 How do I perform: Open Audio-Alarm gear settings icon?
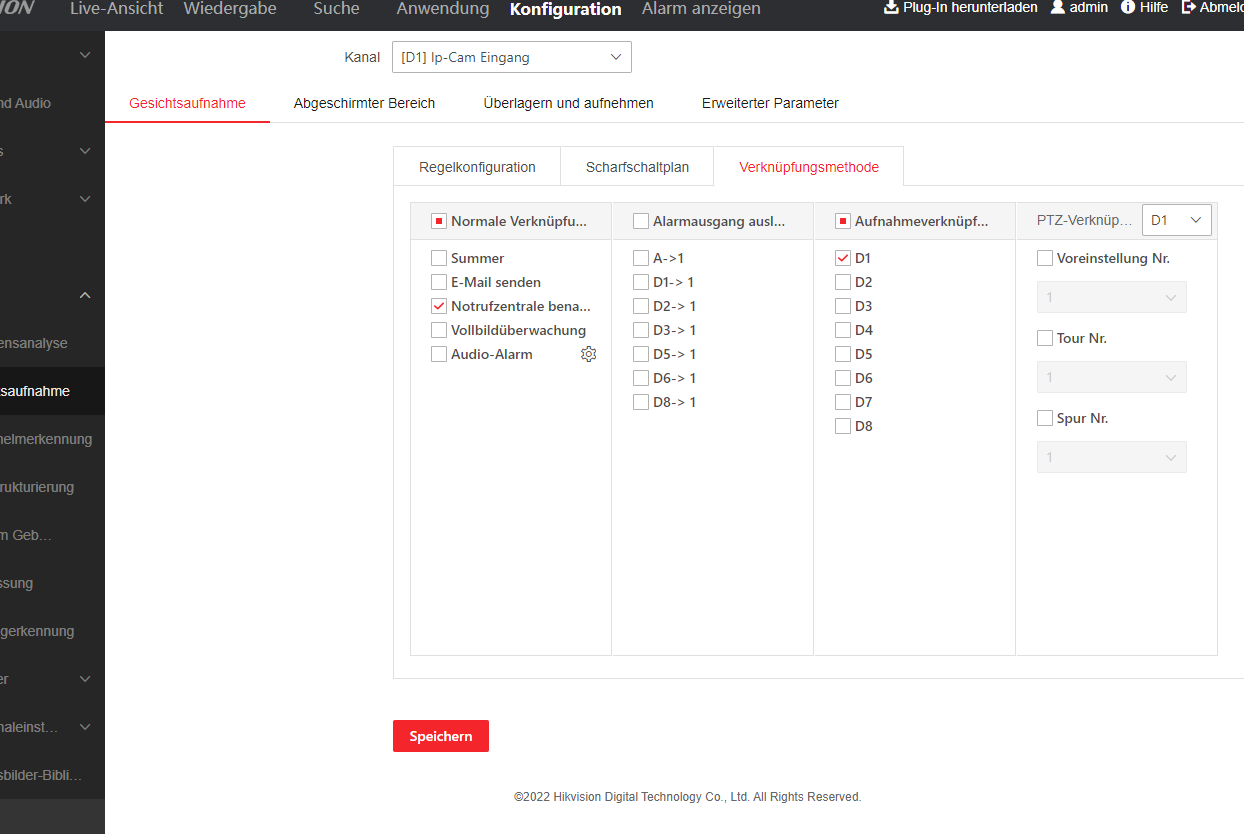588,354
